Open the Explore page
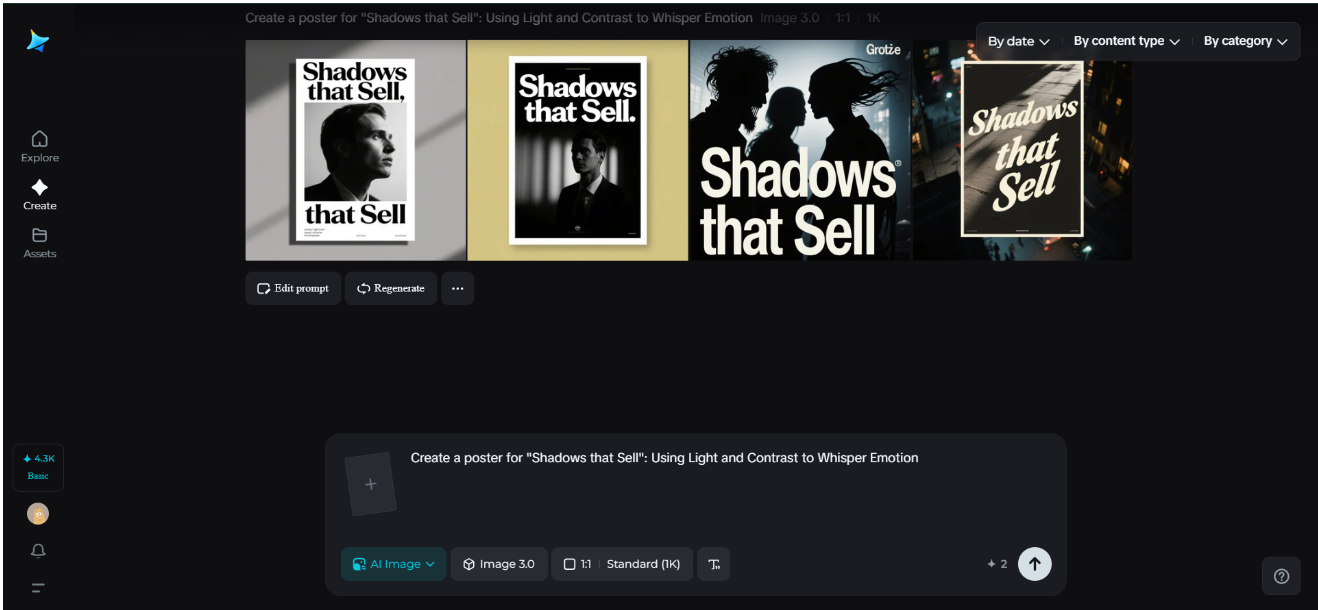The width and height of the screenshot is (1318, 610). coord(40,146)
